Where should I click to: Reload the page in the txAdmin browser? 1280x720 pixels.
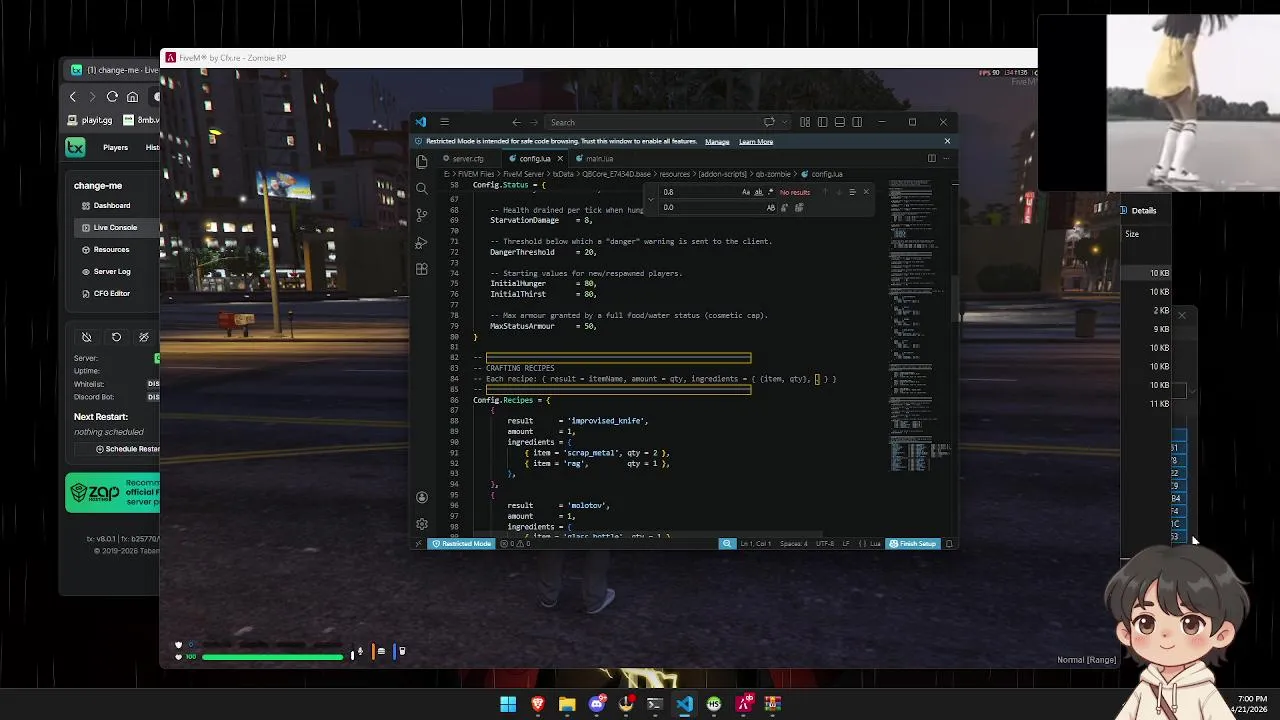112,96
